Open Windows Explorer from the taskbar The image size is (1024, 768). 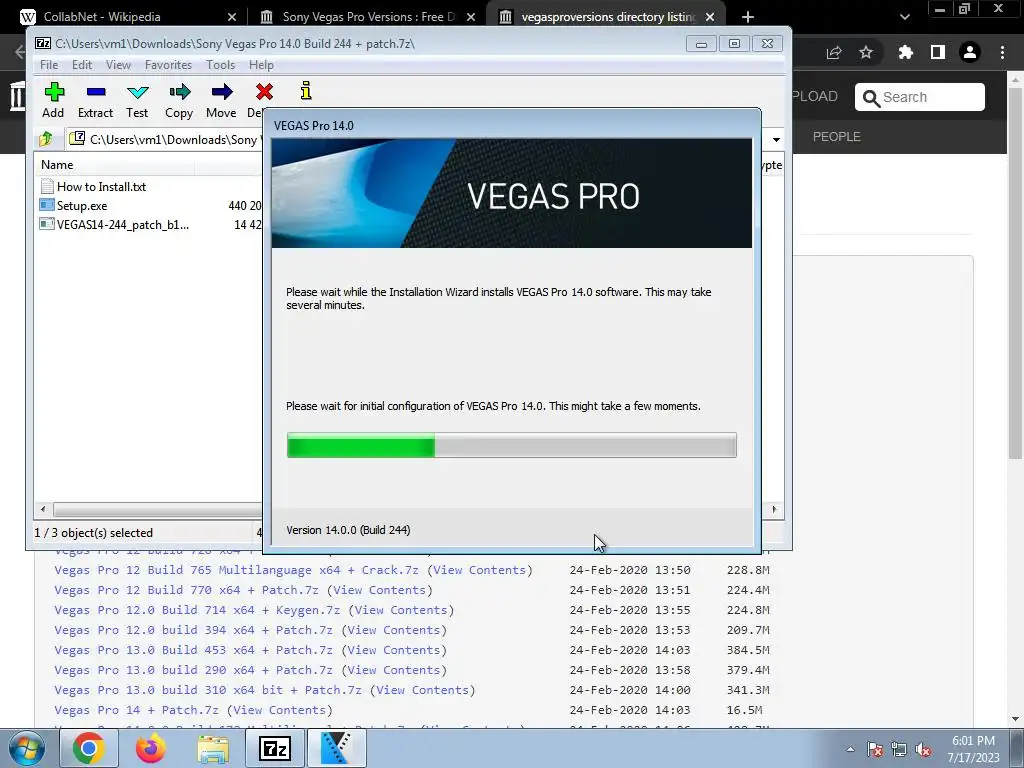[x=213, y=748]
